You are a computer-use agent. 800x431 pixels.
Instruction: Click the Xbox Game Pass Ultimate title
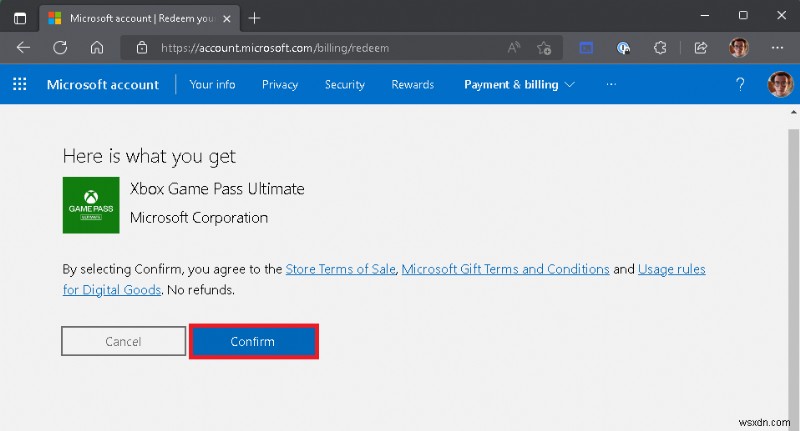(217, 189)
